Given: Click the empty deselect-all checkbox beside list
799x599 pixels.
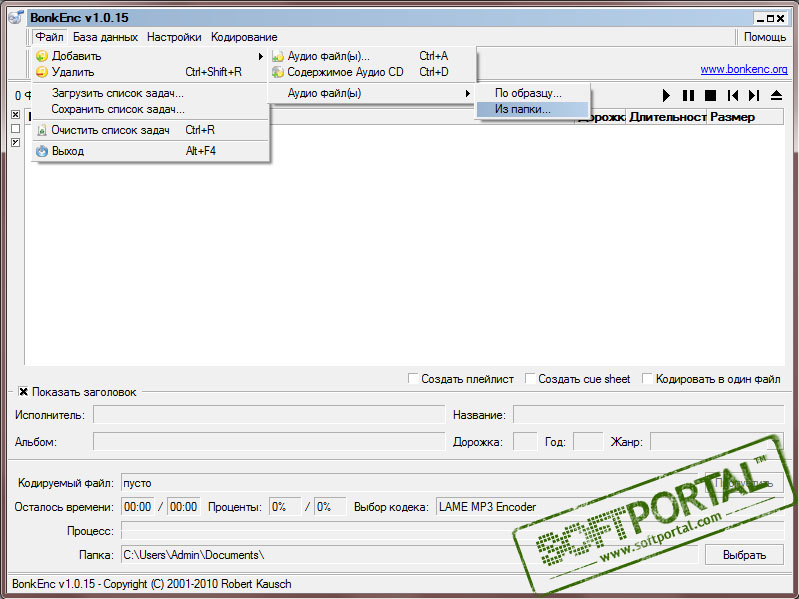Looking at the screenshot, I should pyautogui.click(x=15, y=128).
